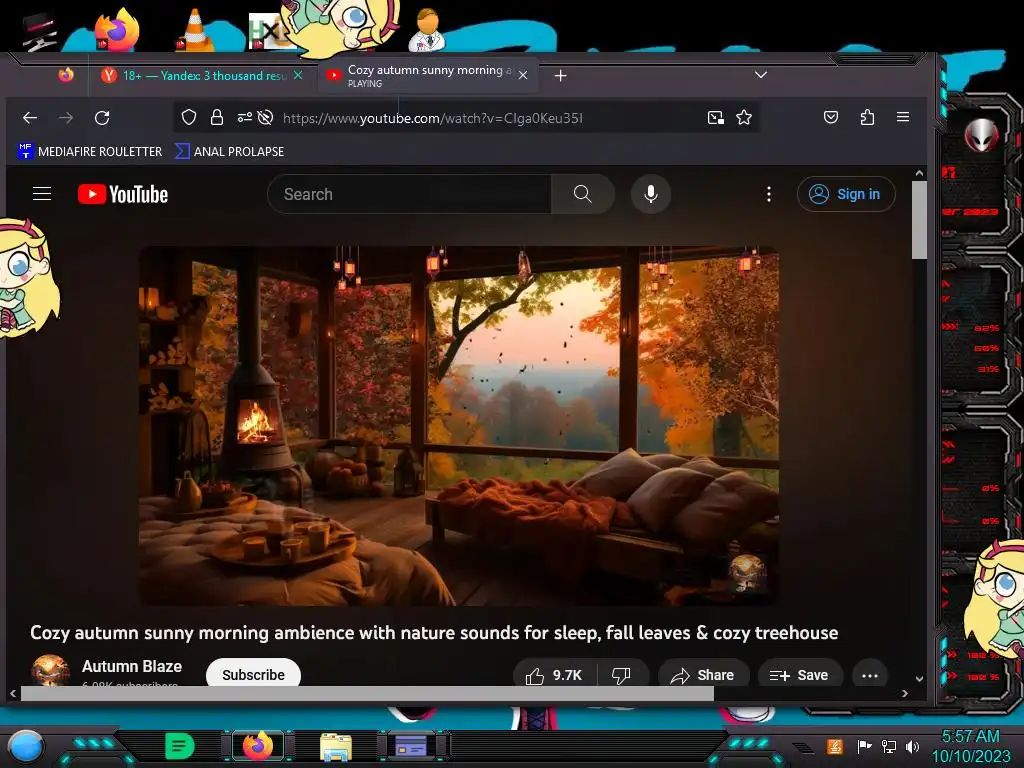Open a new tab with plus button
1024x768 pixels.
coord(560,76)
